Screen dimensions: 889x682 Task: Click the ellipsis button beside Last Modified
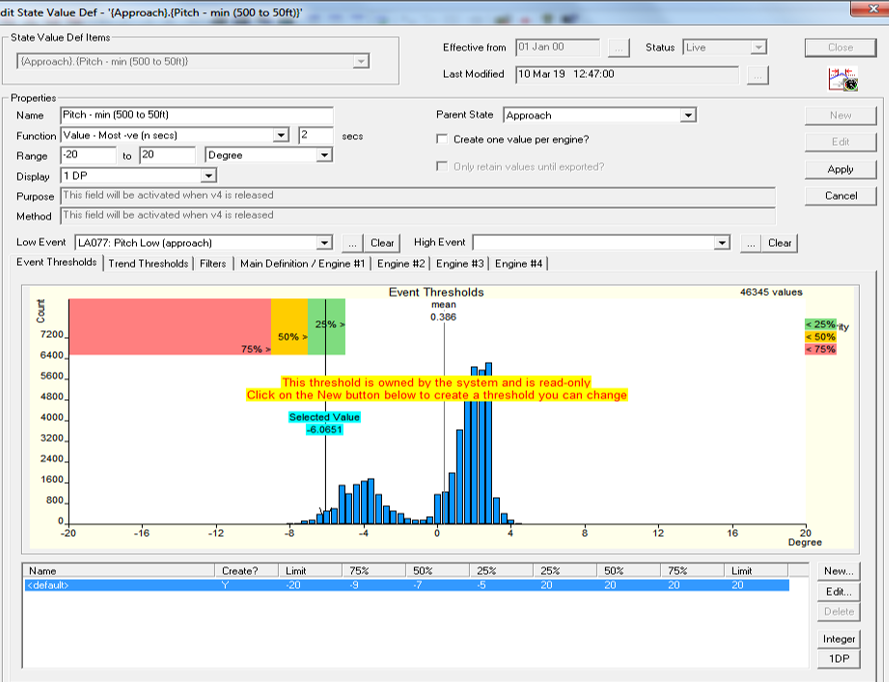[757, 75]
